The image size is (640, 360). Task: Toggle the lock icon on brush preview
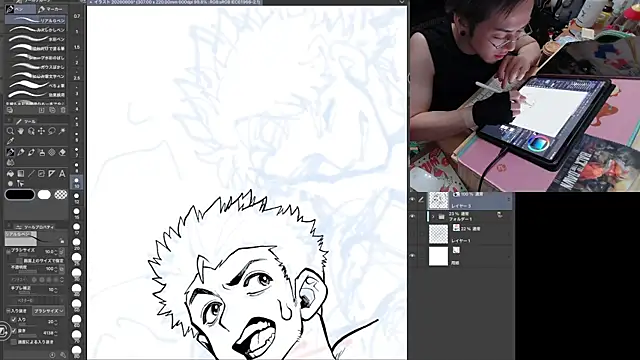click(x=61, y=241)
